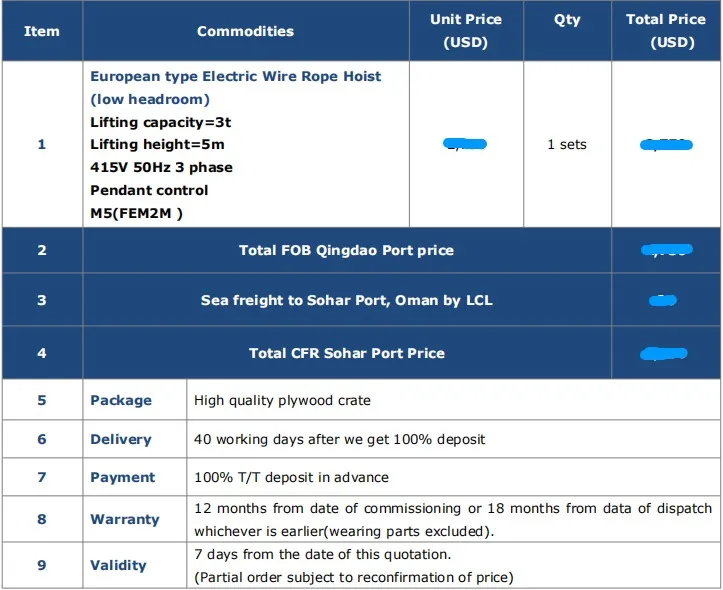Screen dimensions: 723x590
Task: Select the Total CFR Sohar Port Price row
Action: click(346, 353)
